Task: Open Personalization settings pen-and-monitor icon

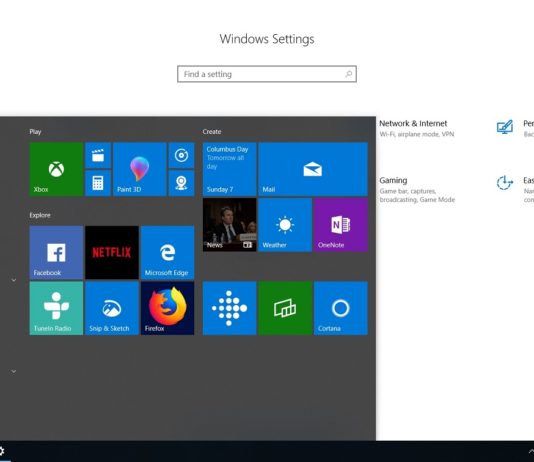Action: 504,128
